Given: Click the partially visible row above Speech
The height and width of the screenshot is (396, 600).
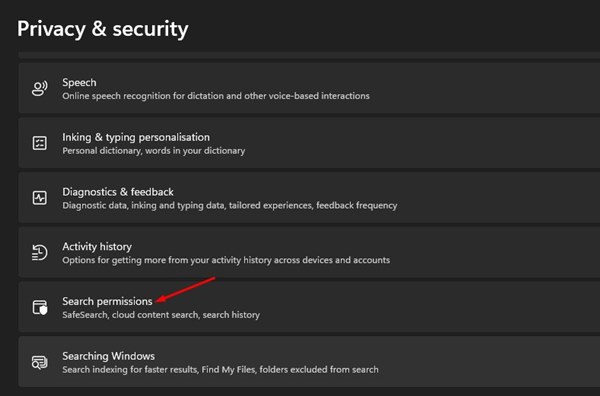Looking at the screenshot, I should pyautogui.click(x=309, y=55).
